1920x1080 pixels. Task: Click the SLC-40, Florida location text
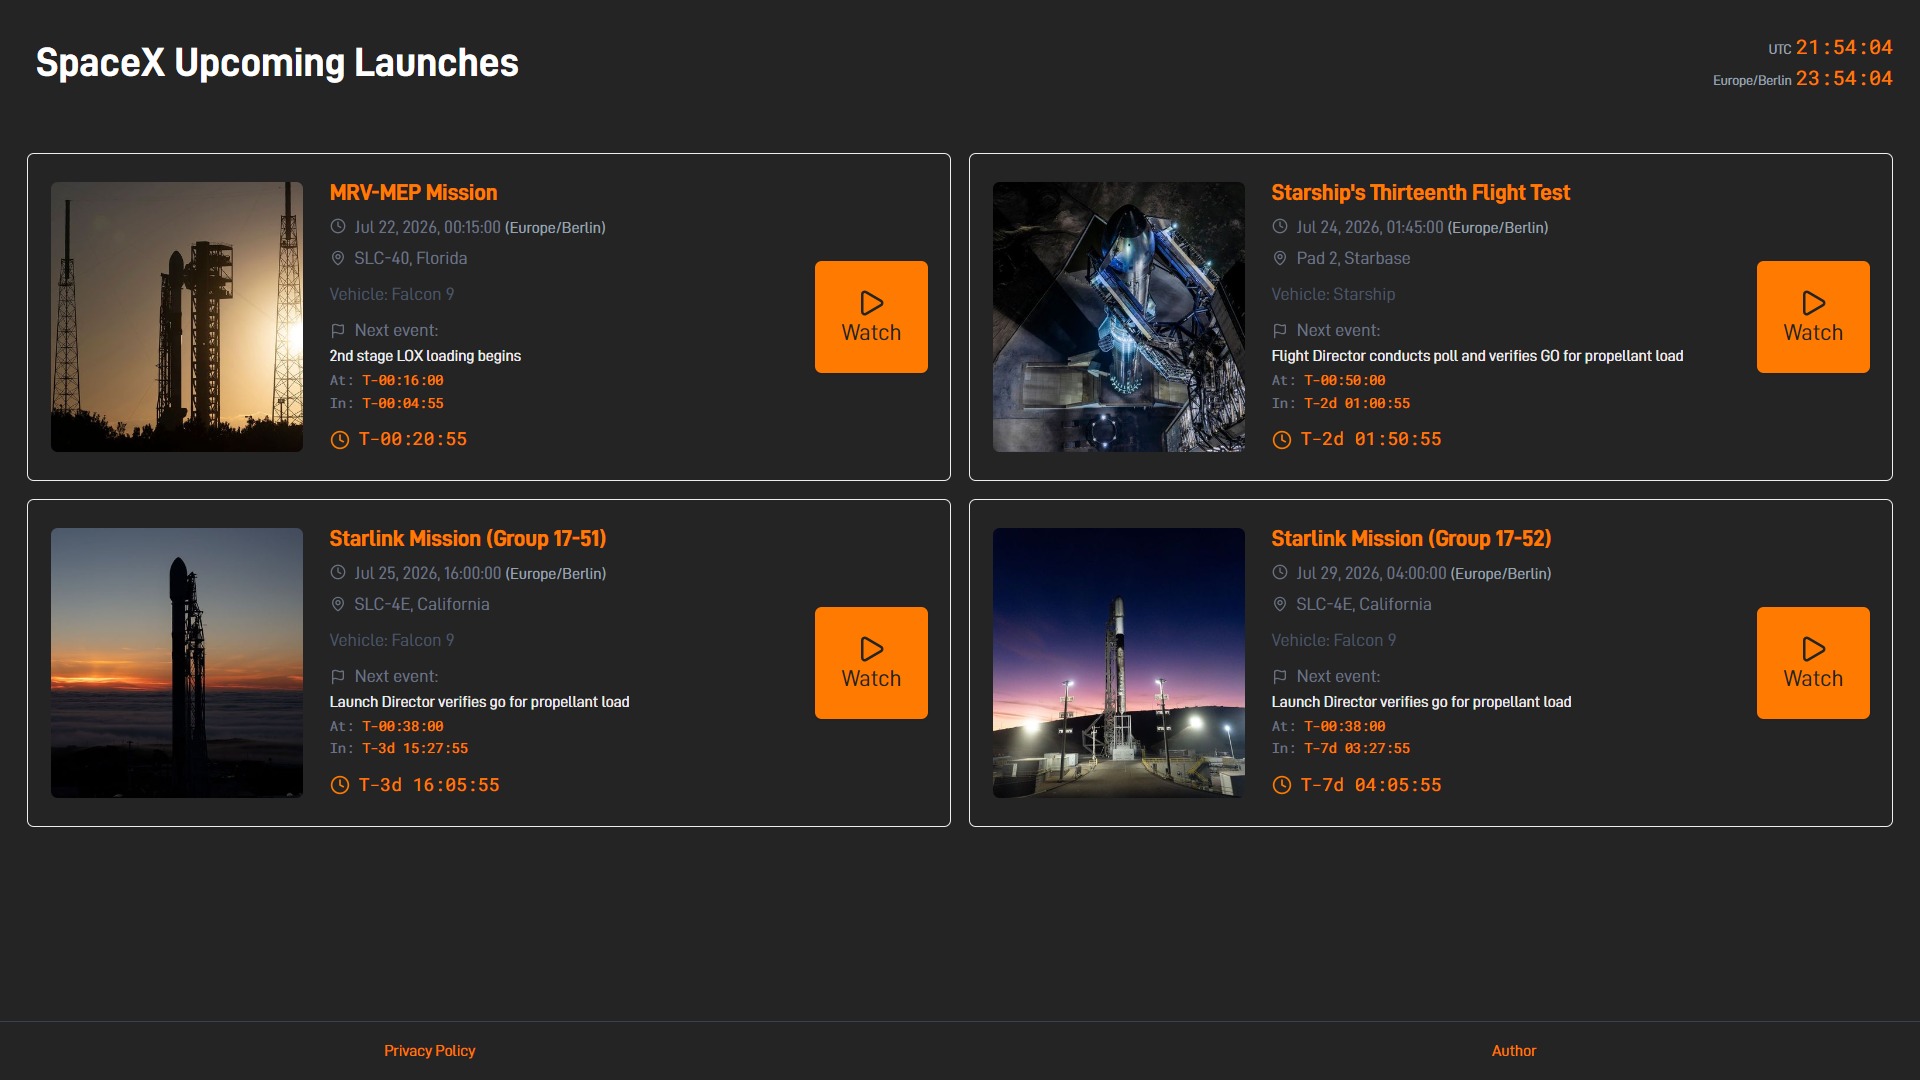pyautogui.click(x=411, y=258)
